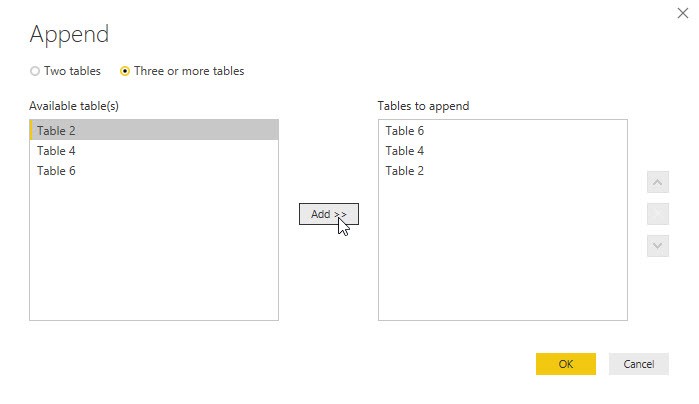
Task: Click empty area of Tables to append list
Action: [502, 250]
